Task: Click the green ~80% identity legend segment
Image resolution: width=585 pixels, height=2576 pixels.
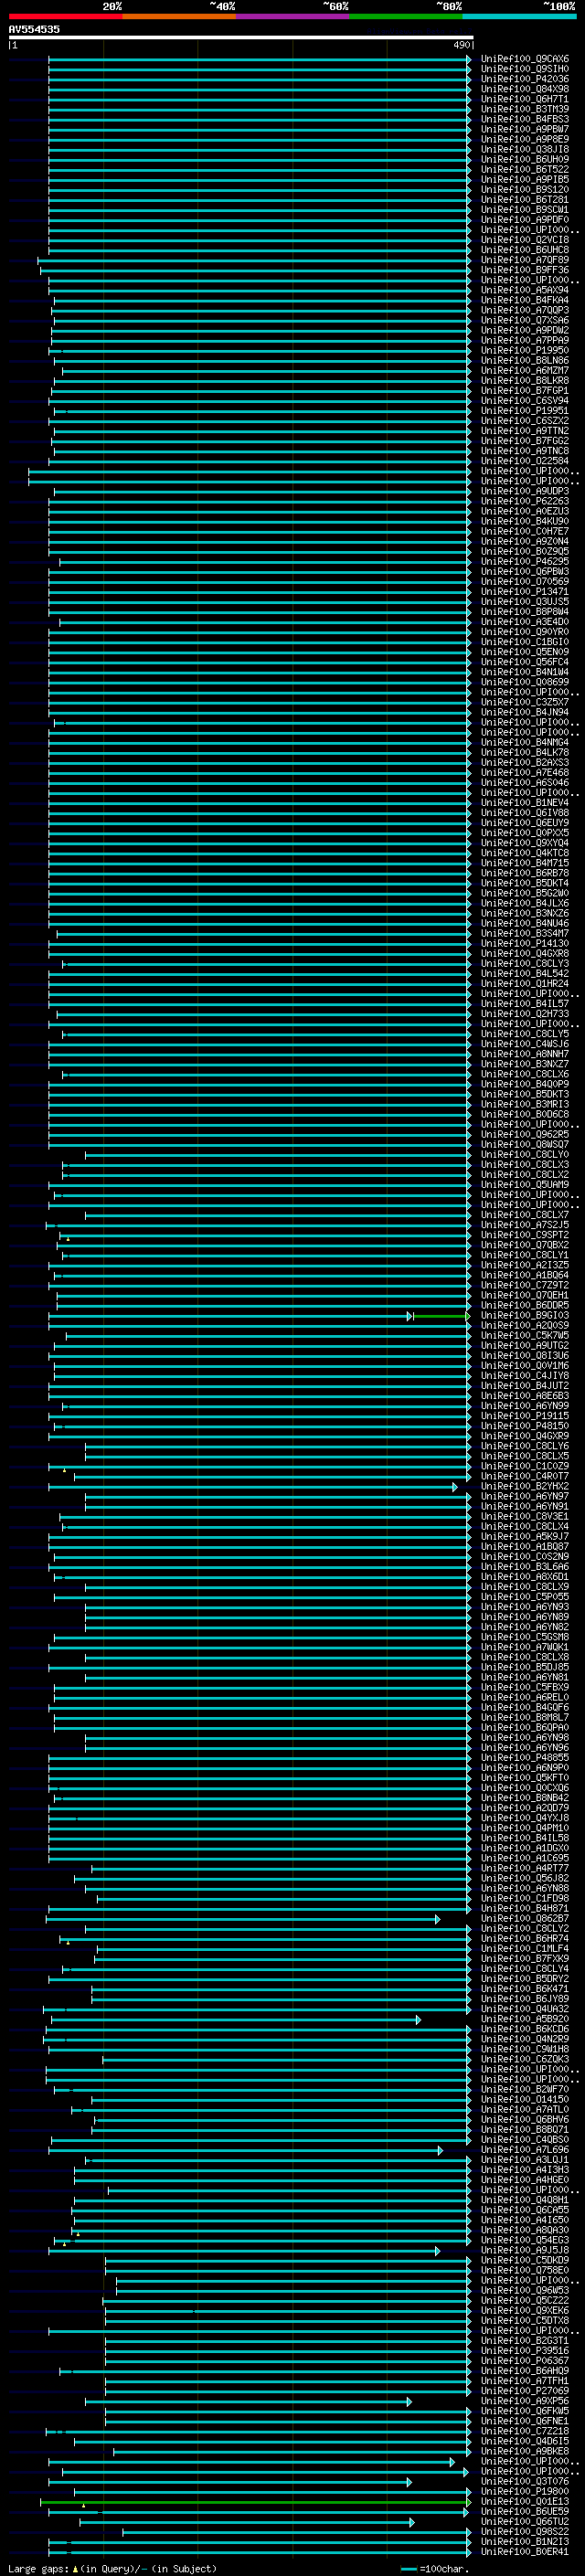Action: click(x=405, y=16)
